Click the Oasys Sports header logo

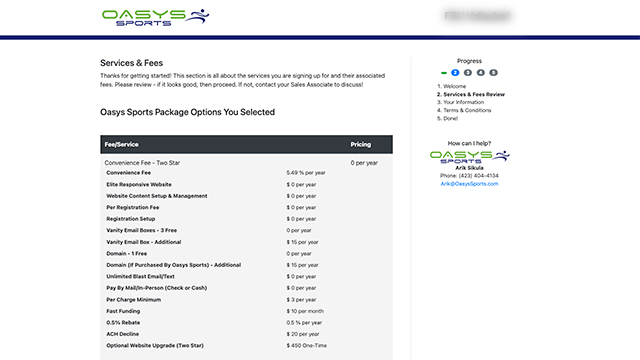(156, 17)
